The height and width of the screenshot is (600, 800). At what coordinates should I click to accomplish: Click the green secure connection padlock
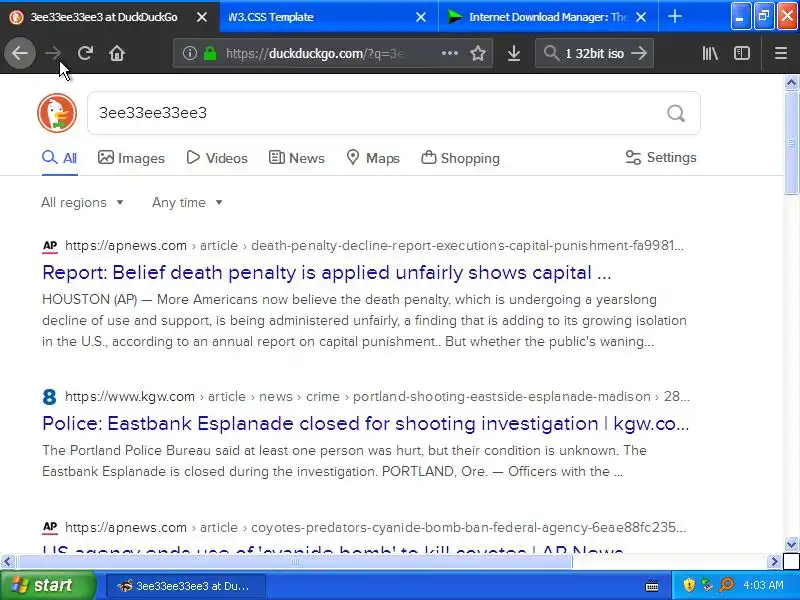click(210, 53)
